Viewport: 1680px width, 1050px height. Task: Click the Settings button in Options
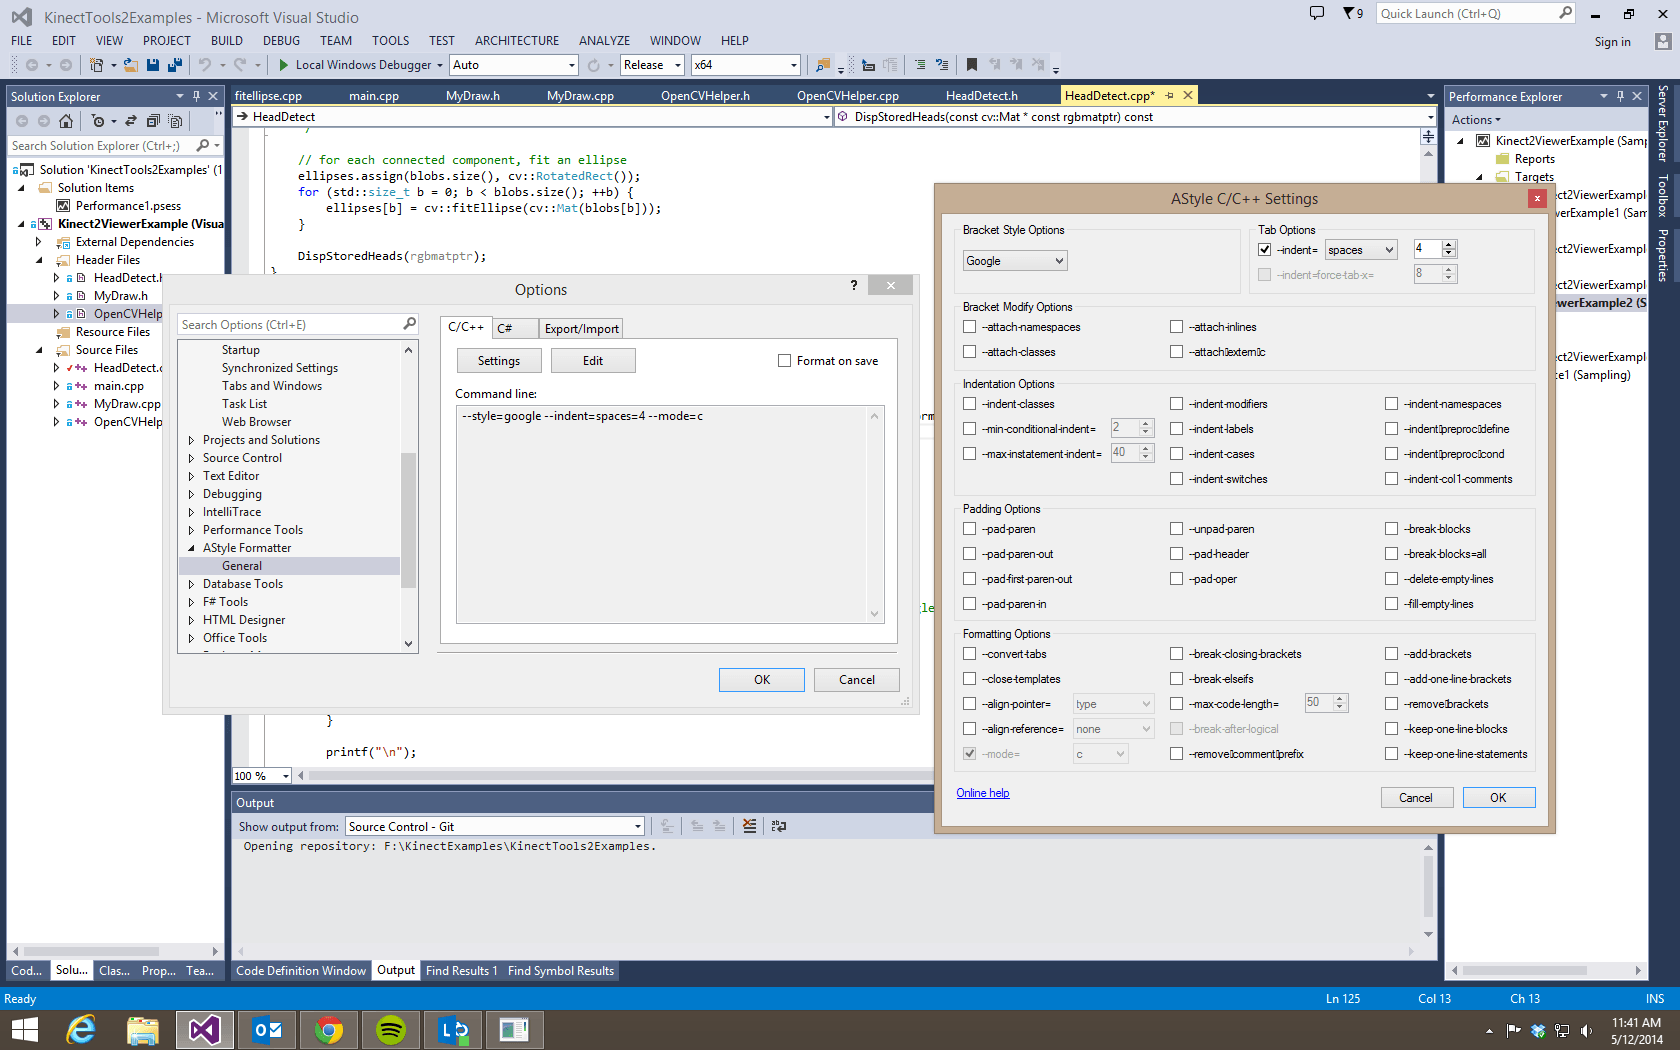point(499,361)
